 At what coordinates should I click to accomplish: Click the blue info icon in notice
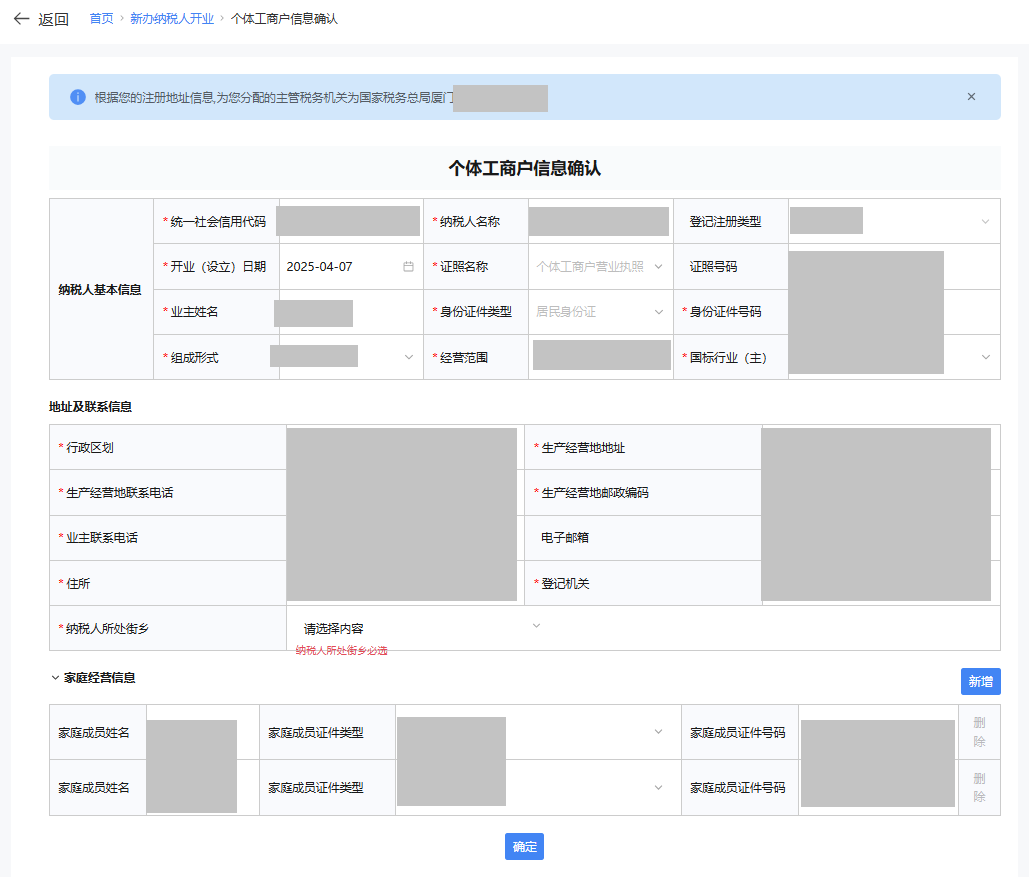pyautogui.click(x=77, y=97)
